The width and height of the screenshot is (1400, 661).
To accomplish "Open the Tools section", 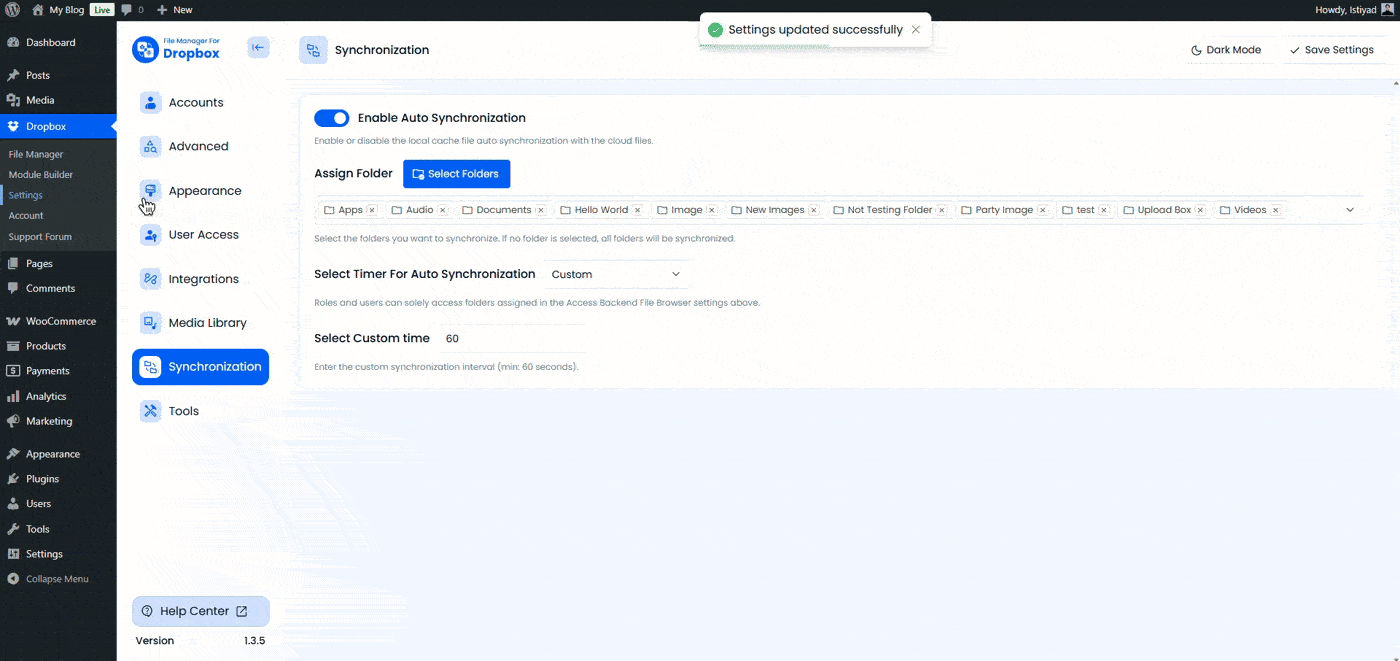I will (184, 410).
